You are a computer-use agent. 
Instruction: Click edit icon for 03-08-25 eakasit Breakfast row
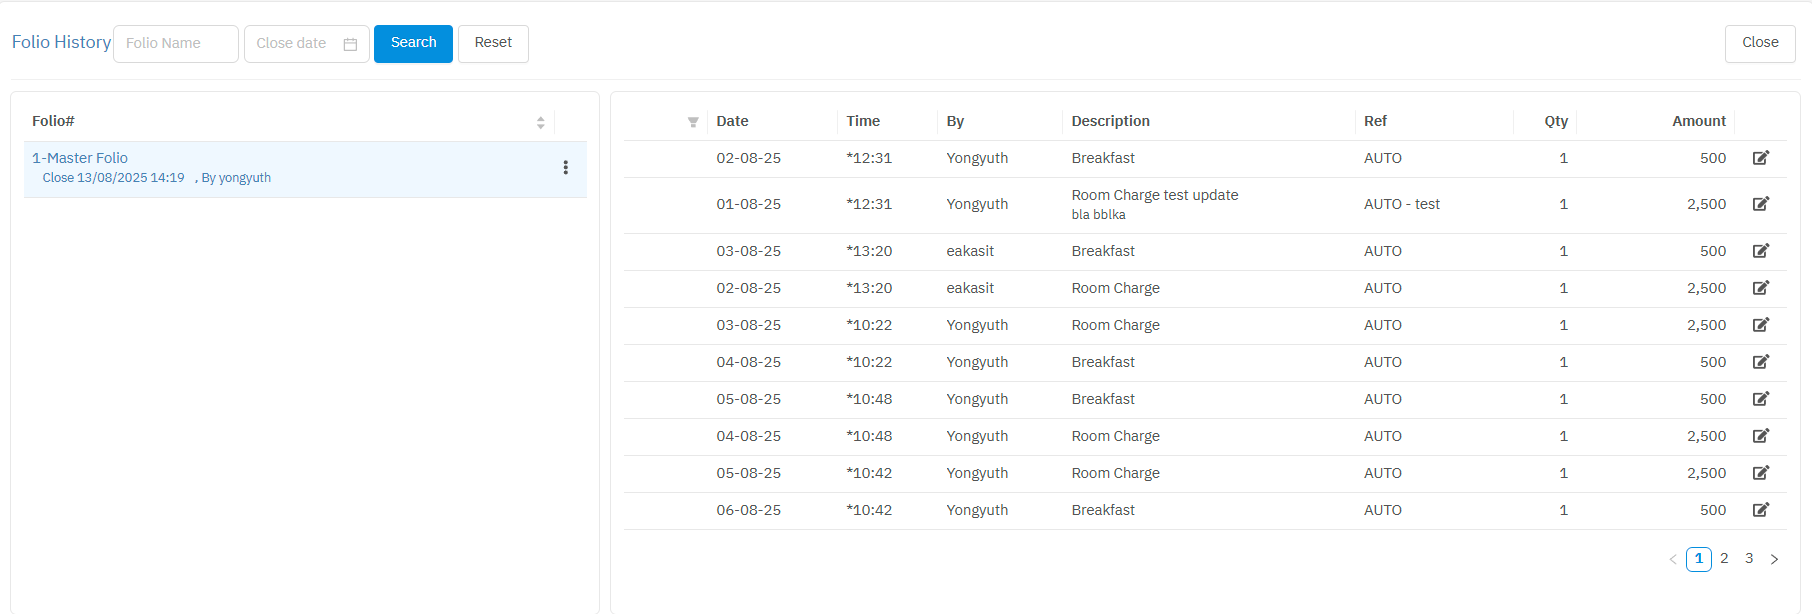pos(1760,251)
